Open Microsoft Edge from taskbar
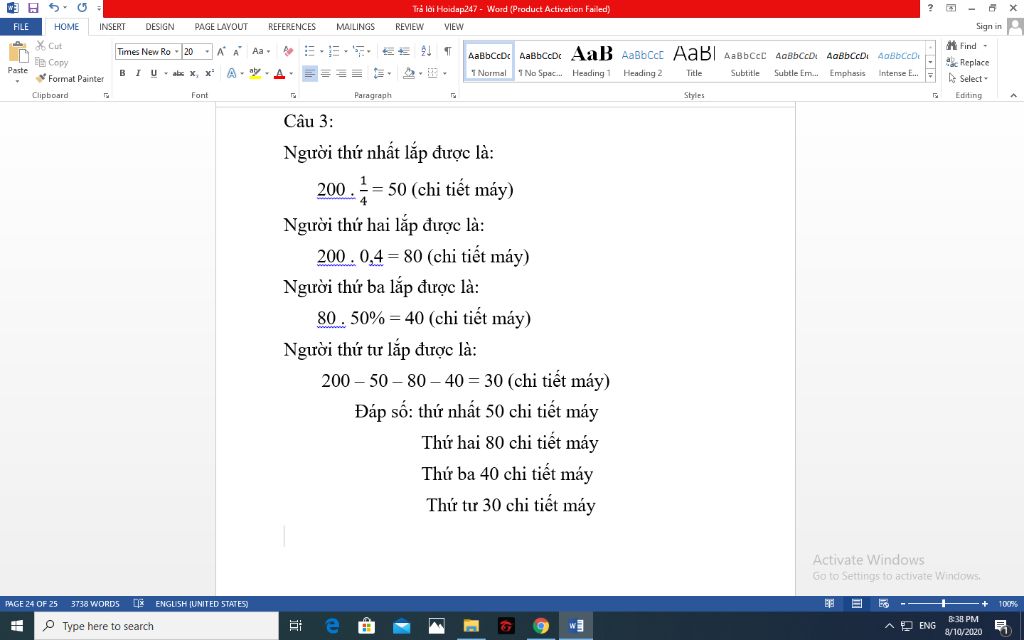Viewport: 1024px width, 640px height. coord(332,626)
